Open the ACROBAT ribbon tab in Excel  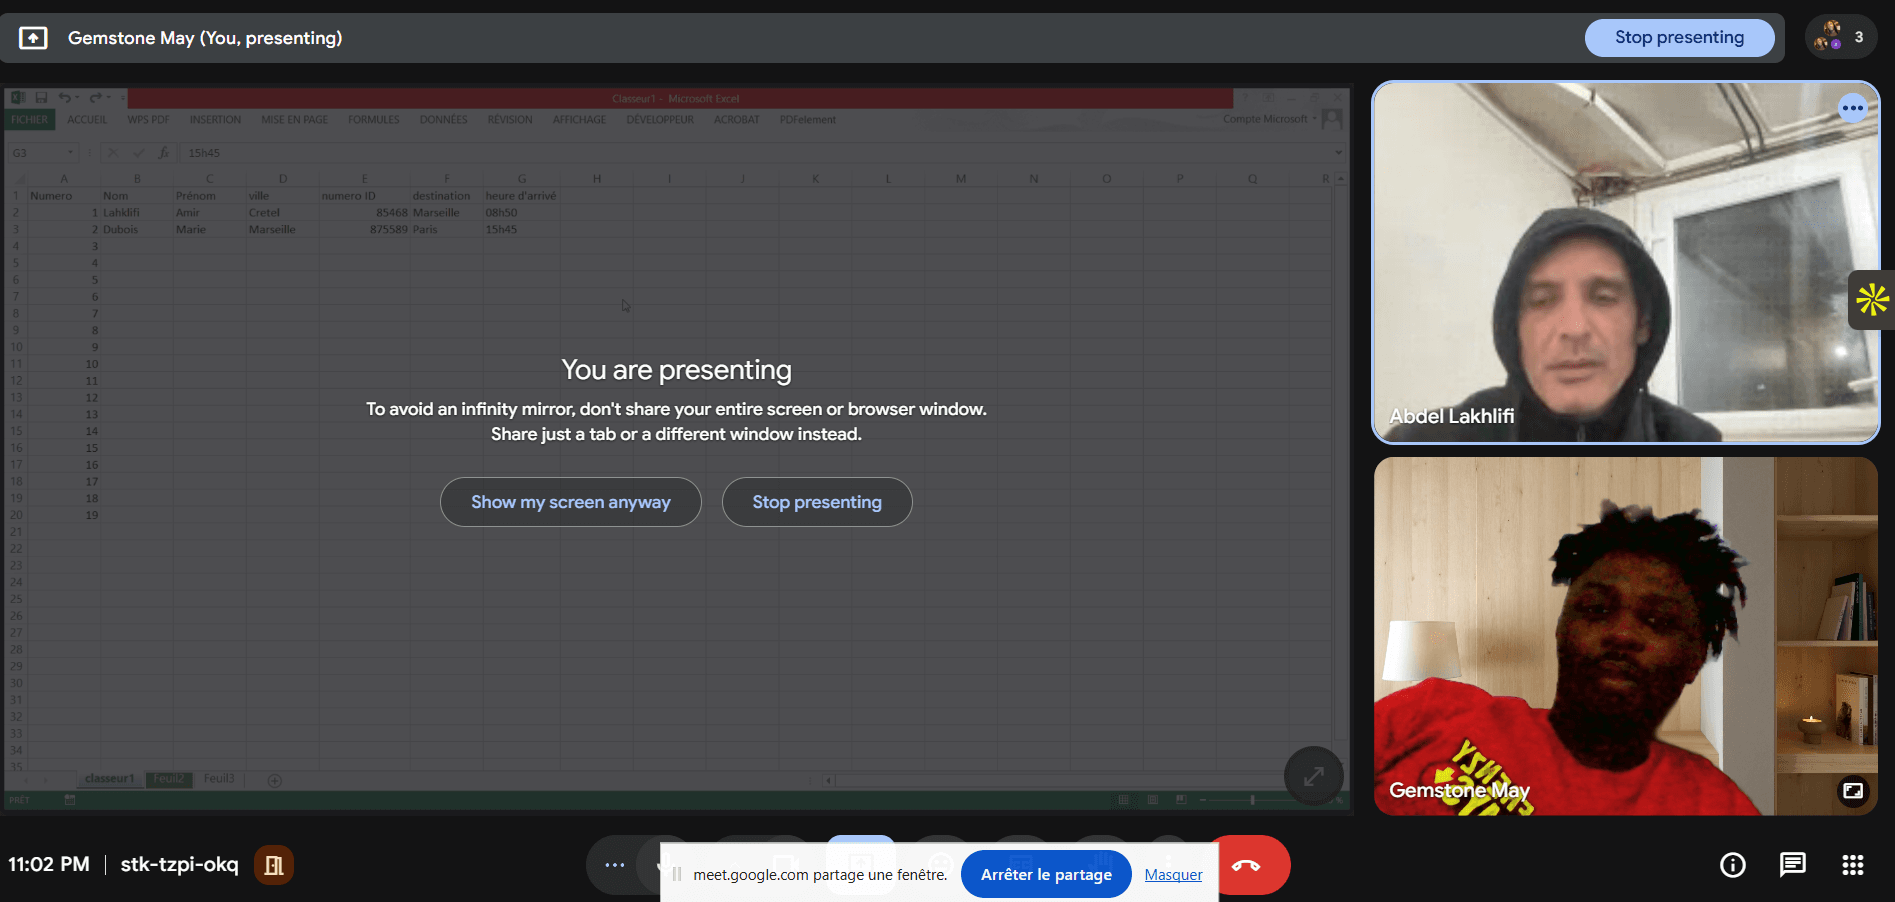[737, 120]
